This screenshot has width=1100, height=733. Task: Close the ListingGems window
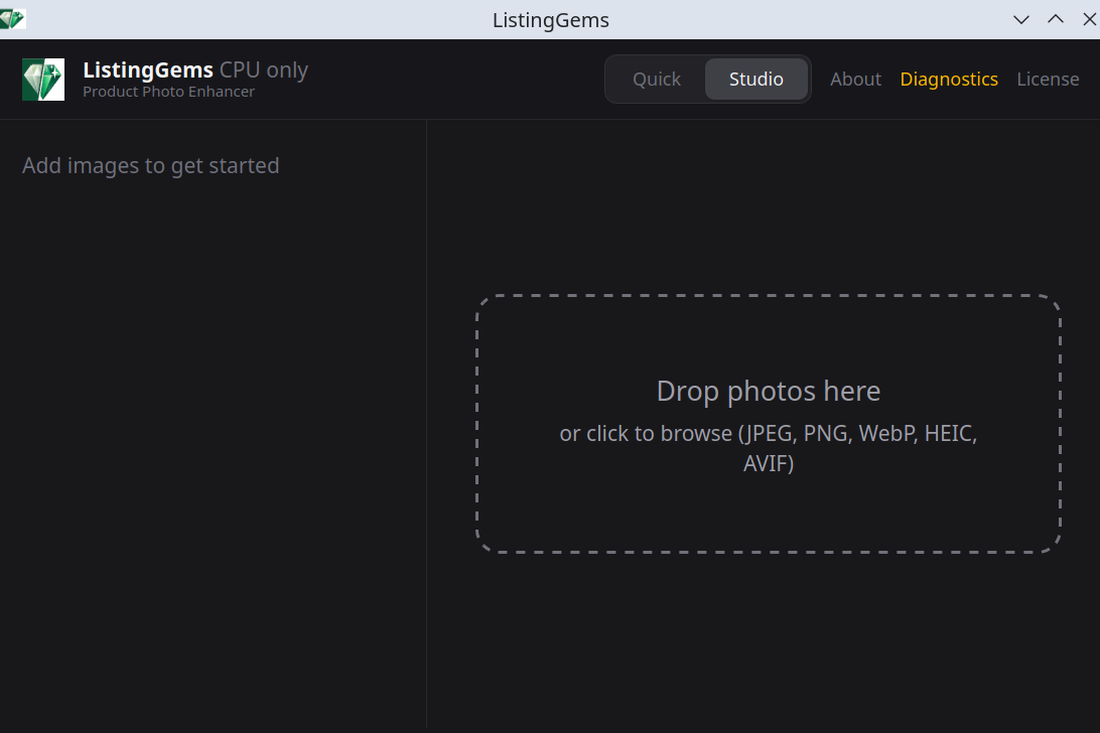[1089, 20]
